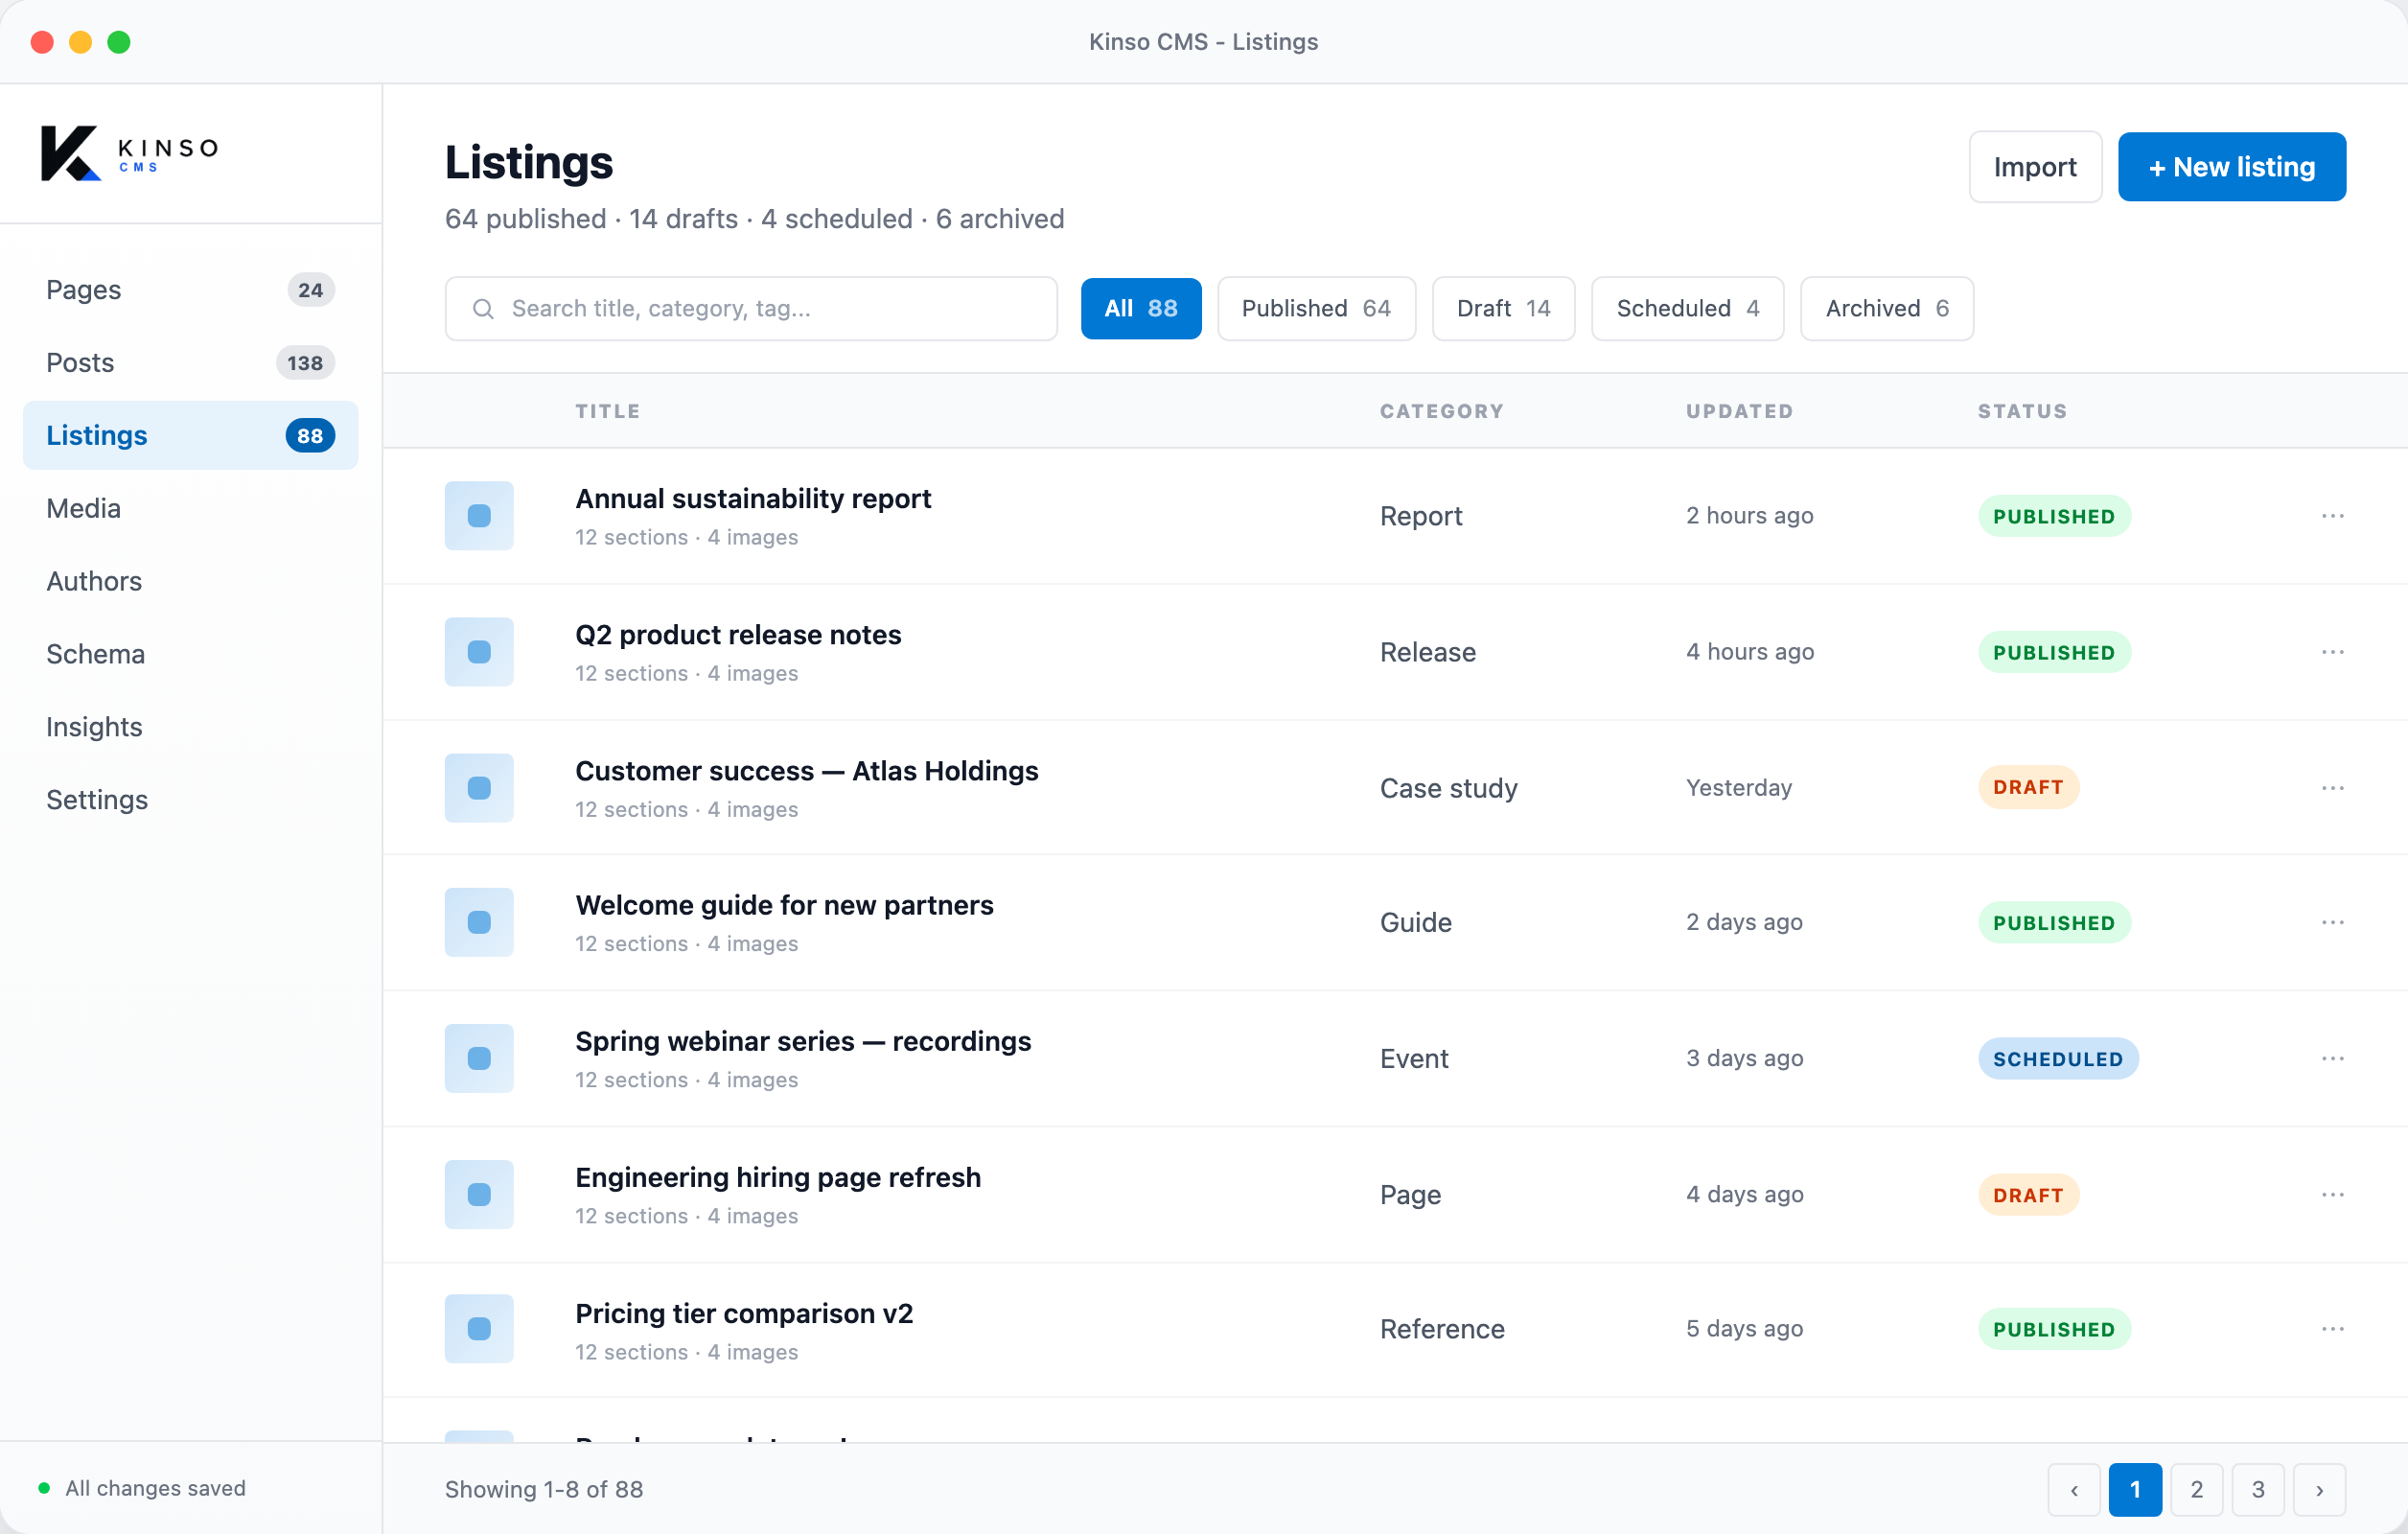Click thumbnail of Welcome guide for new partners
Screen dimensions: 2408x1534
pyautogui.click(x=479, y=922)
